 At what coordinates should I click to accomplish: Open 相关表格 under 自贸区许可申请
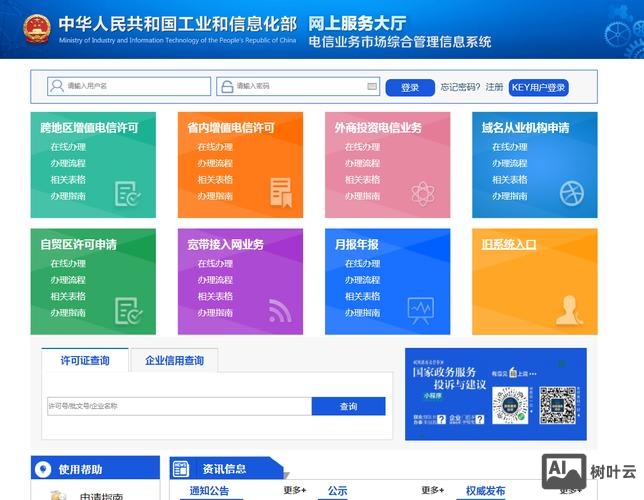pos(68,296)
